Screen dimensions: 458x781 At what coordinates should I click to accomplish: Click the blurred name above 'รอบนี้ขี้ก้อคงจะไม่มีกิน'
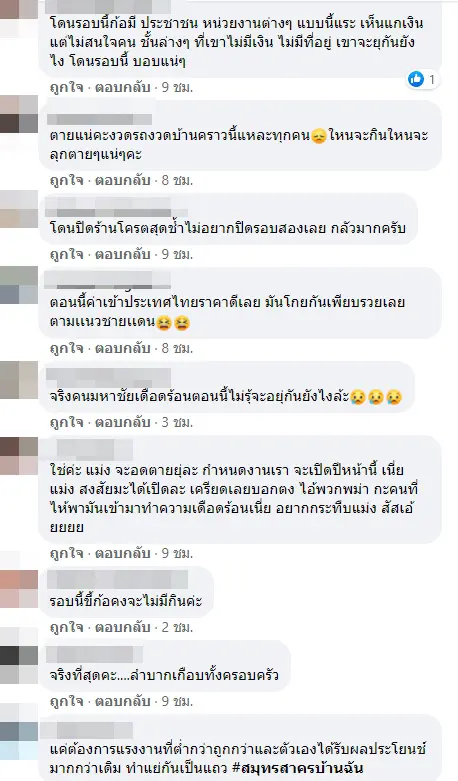[117, 580]
